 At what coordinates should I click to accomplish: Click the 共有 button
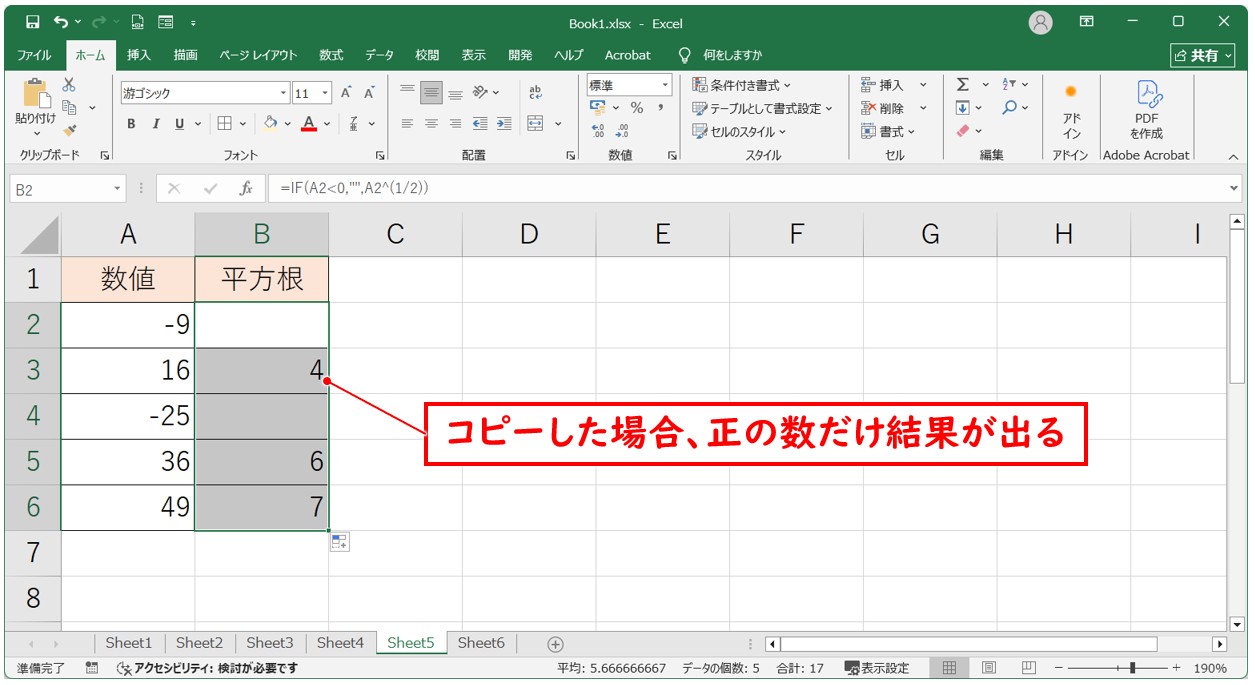[1203, 55]
